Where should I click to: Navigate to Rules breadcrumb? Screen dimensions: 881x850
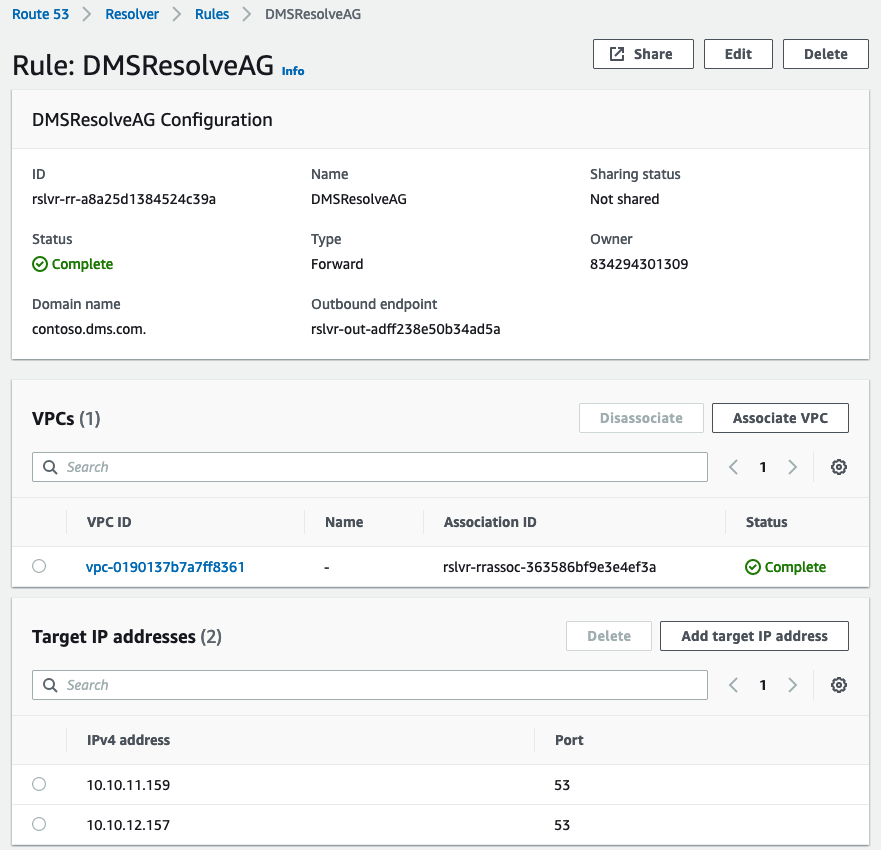[212, 14]
